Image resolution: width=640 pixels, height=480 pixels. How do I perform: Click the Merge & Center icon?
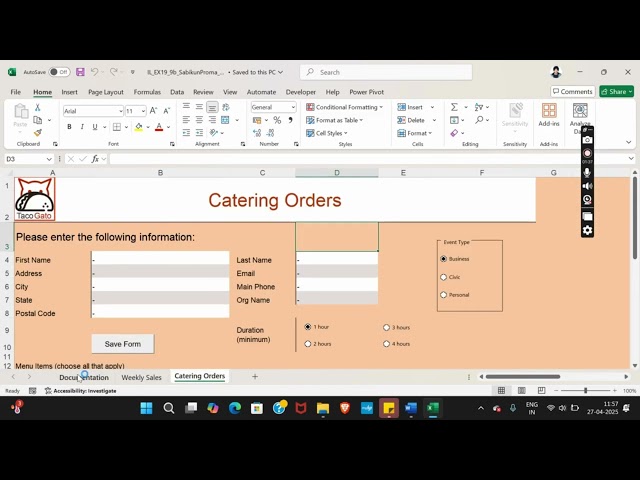click(x=225, y=120)
